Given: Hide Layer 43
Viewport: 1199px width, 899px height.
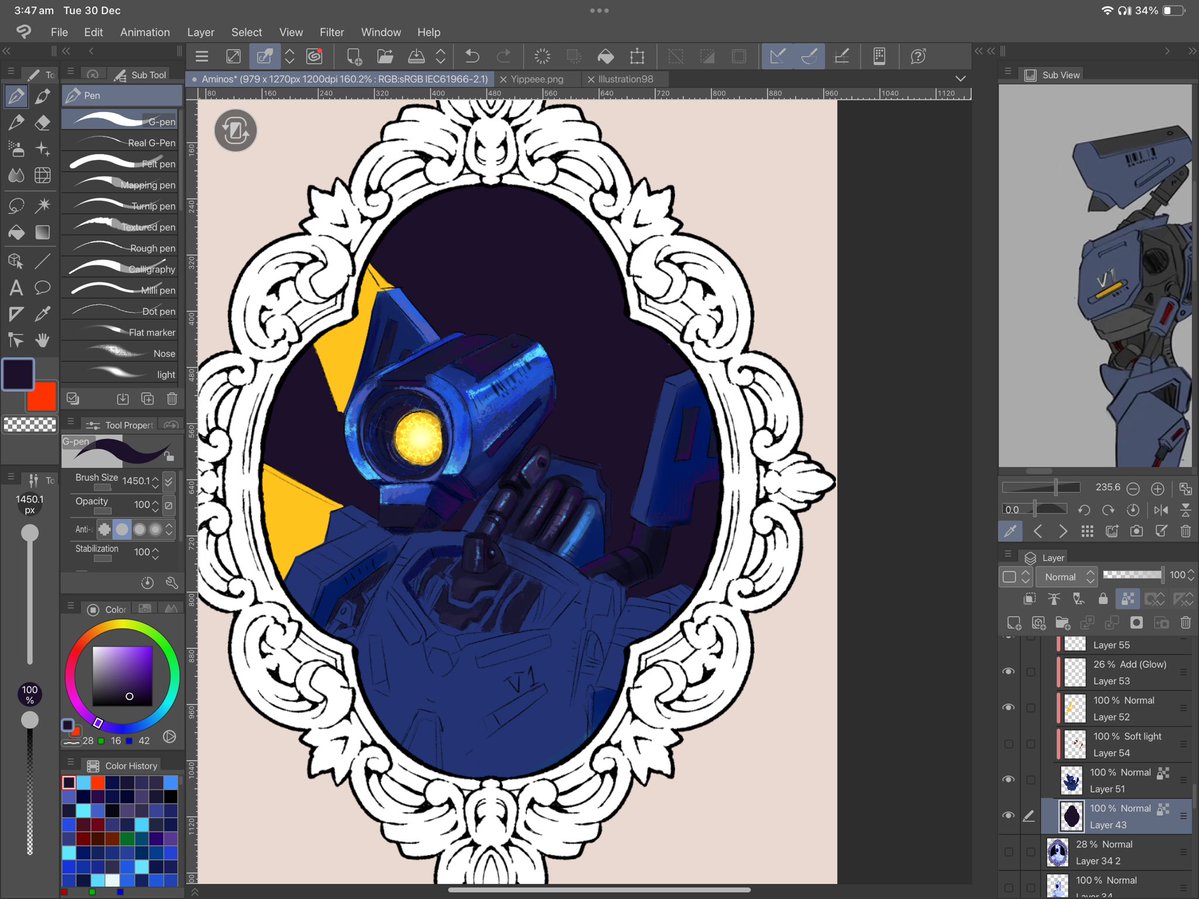Looking at the screenshot, I should point(1009,816).
